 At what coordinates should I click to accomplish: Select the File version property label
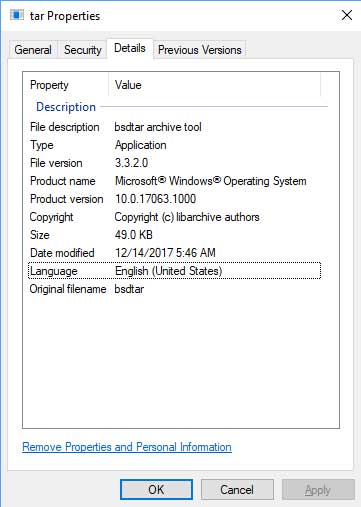tap(56, 163)
